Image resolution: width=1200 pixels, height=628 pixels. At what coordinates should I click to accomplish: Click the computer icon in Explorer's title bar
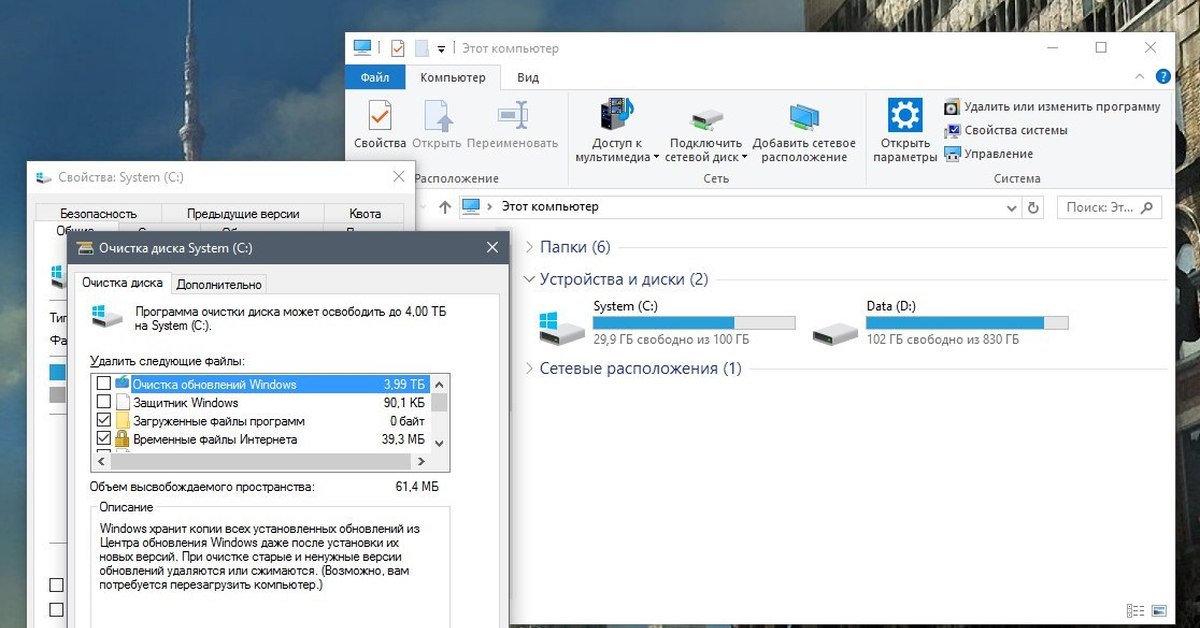click(362, 48)
